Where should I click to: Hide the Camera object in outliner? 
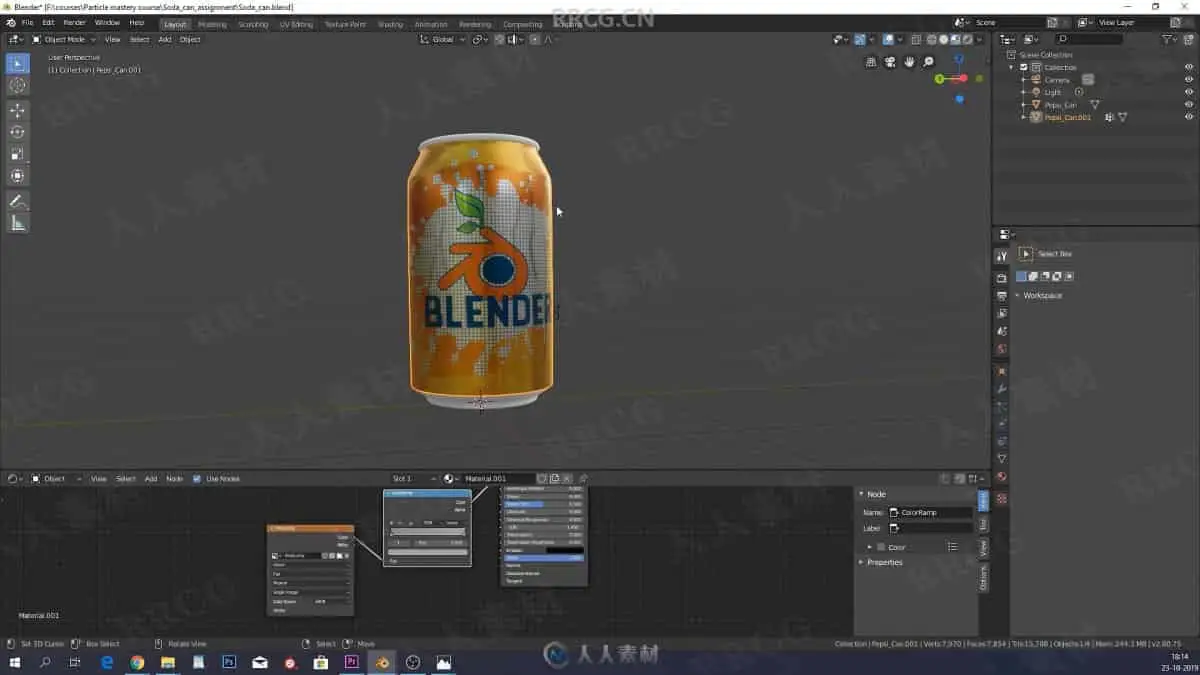tap(1189, 79)
